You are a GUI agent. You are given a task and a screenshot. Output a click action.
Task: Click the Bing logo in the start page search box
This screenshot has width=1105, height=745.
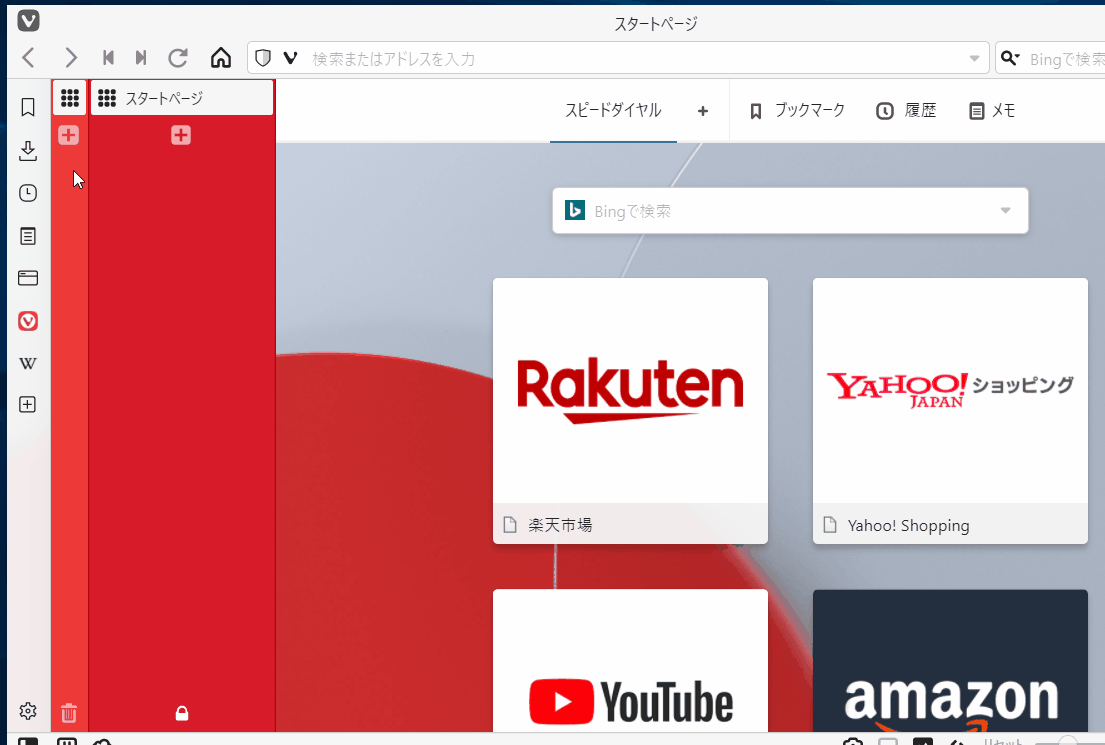(575, 210)
